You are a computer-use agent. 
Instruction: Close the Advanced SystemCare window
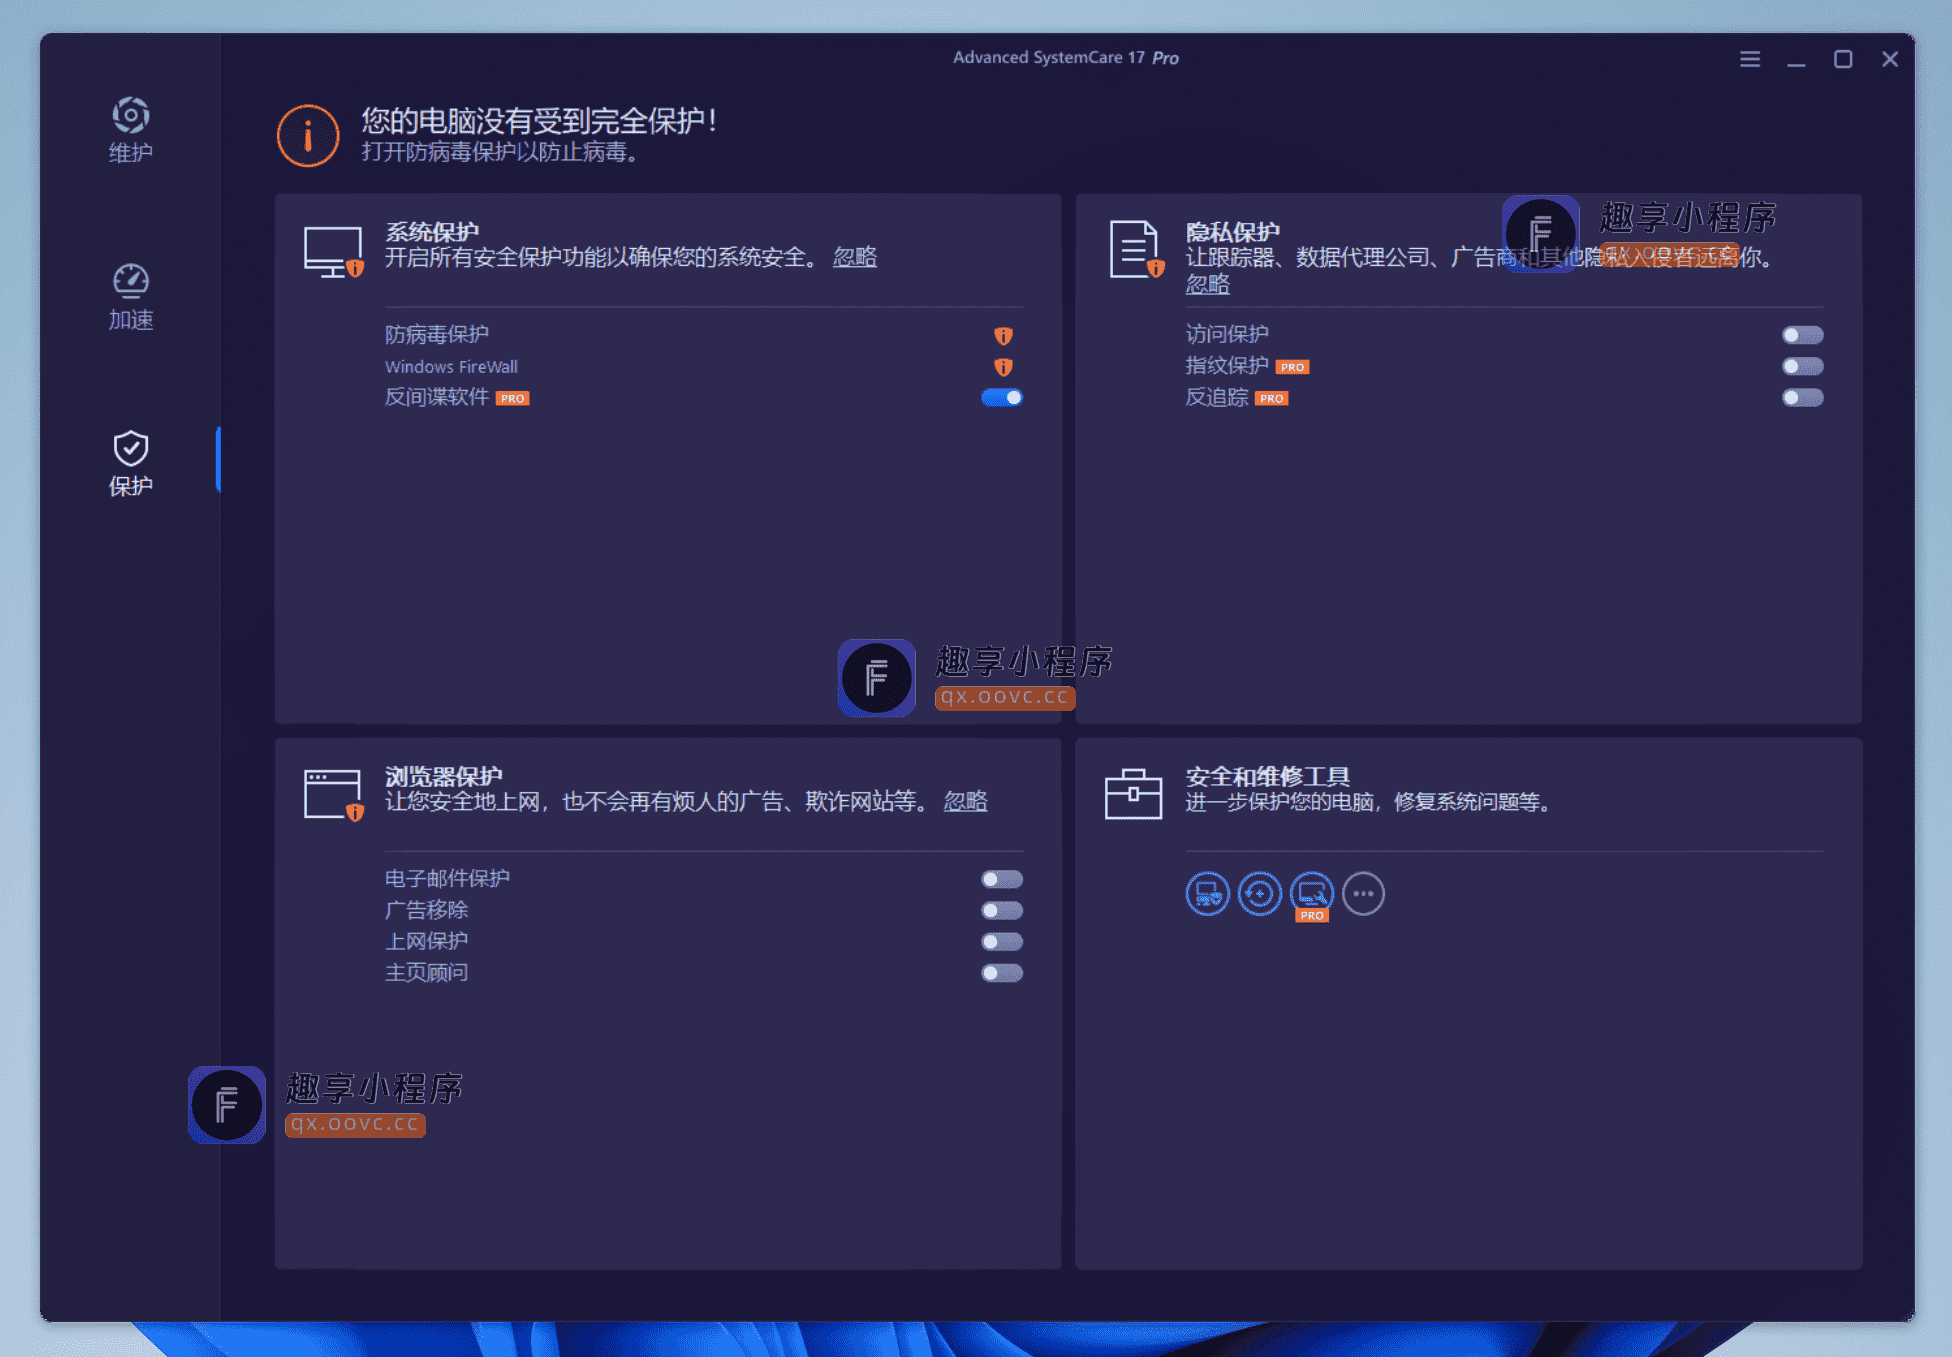[x=1890, y=59]
